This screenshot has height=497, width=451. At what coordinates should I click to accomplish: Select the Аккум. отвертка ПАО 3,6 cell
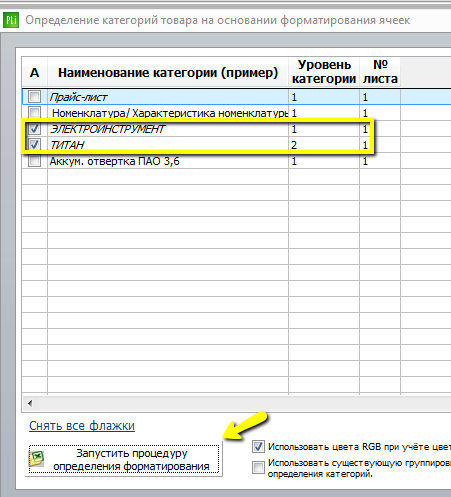pyautogui.click(x=168, y=161)
